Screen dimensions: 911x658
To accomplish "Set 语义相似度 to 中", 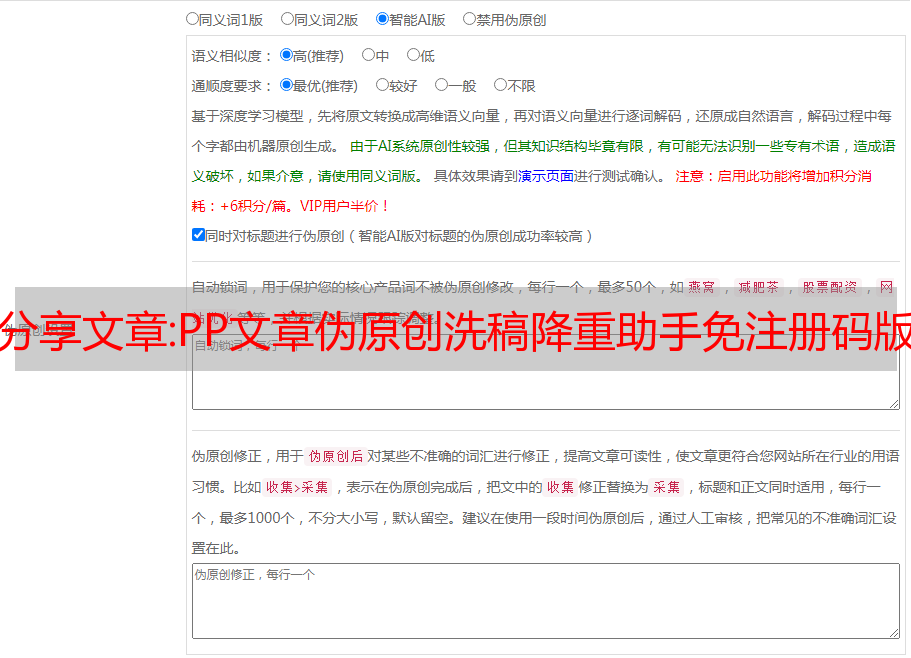I will tap(368, 55).
